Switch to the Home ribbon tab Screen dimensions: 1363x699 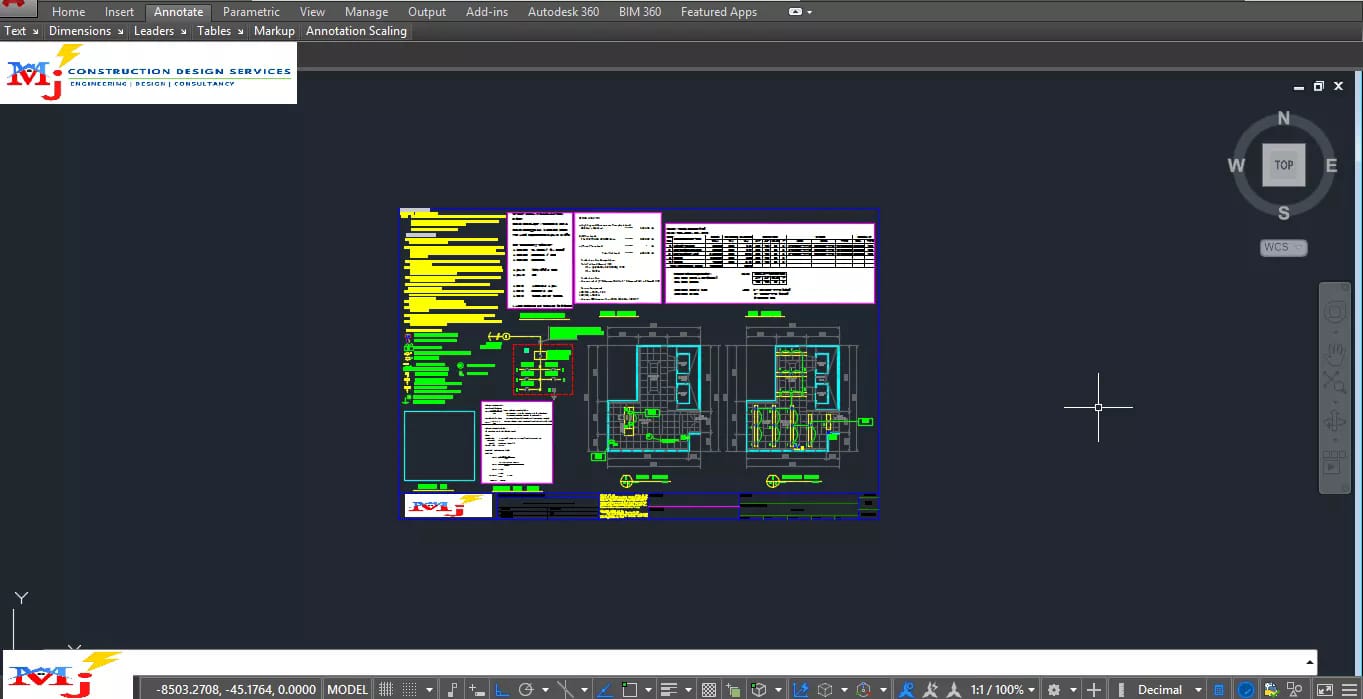click(68, 12)
